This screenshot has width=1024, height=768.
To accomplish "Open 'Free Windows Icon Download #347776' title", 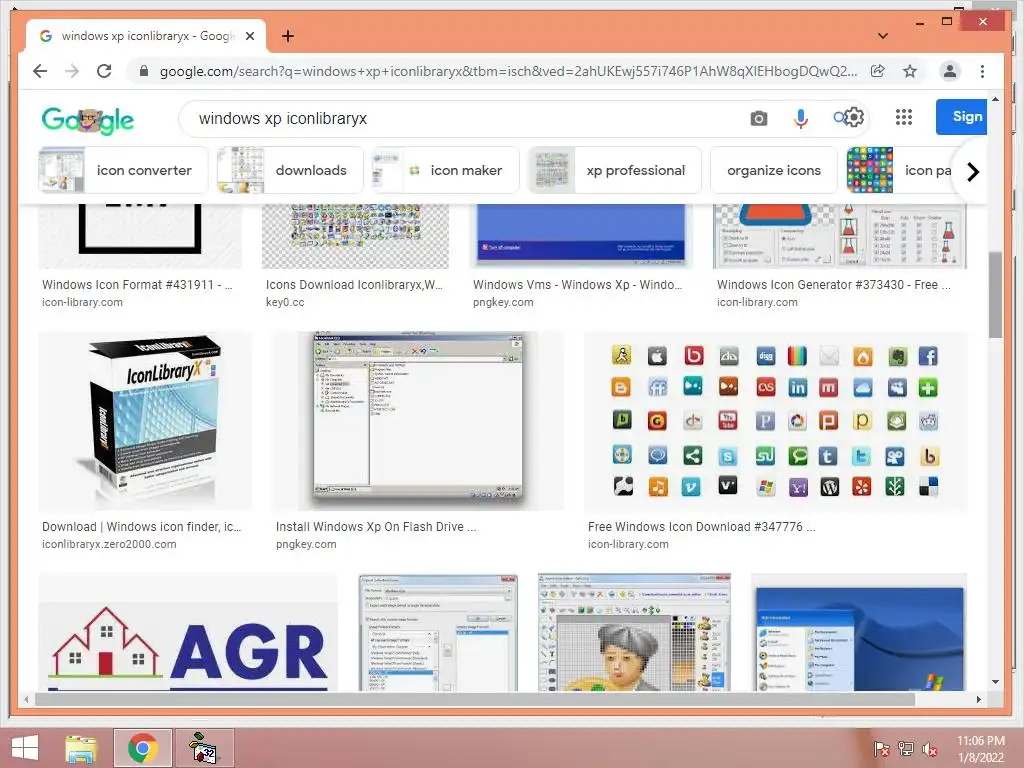I will (x=701, y=526).
